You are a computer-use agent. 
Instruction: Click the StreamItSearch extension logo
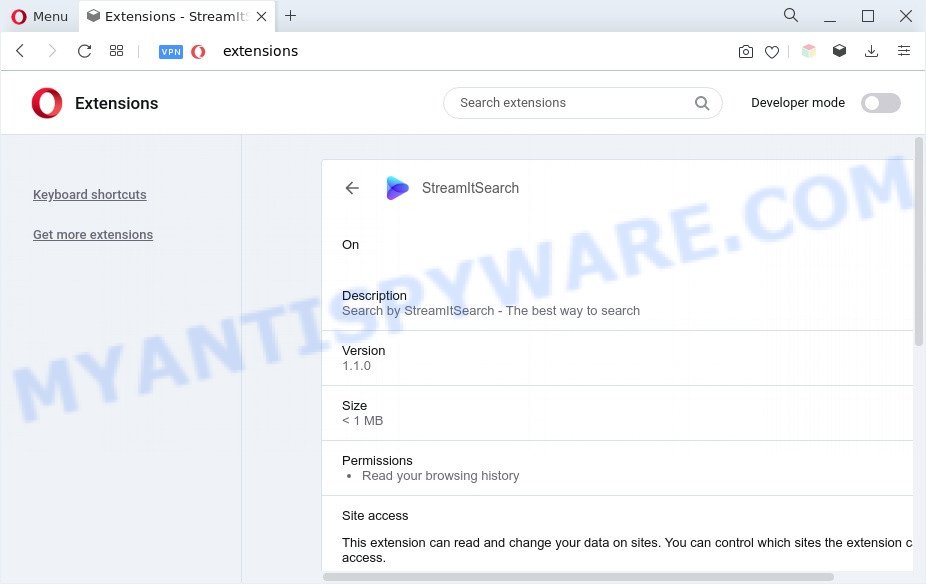(397, 188)
